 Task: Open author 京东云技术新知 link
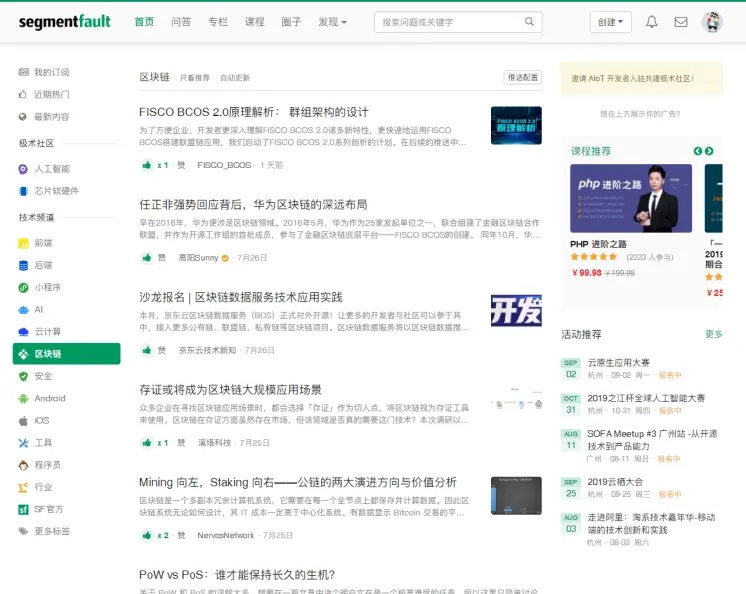tap(207, 350)
